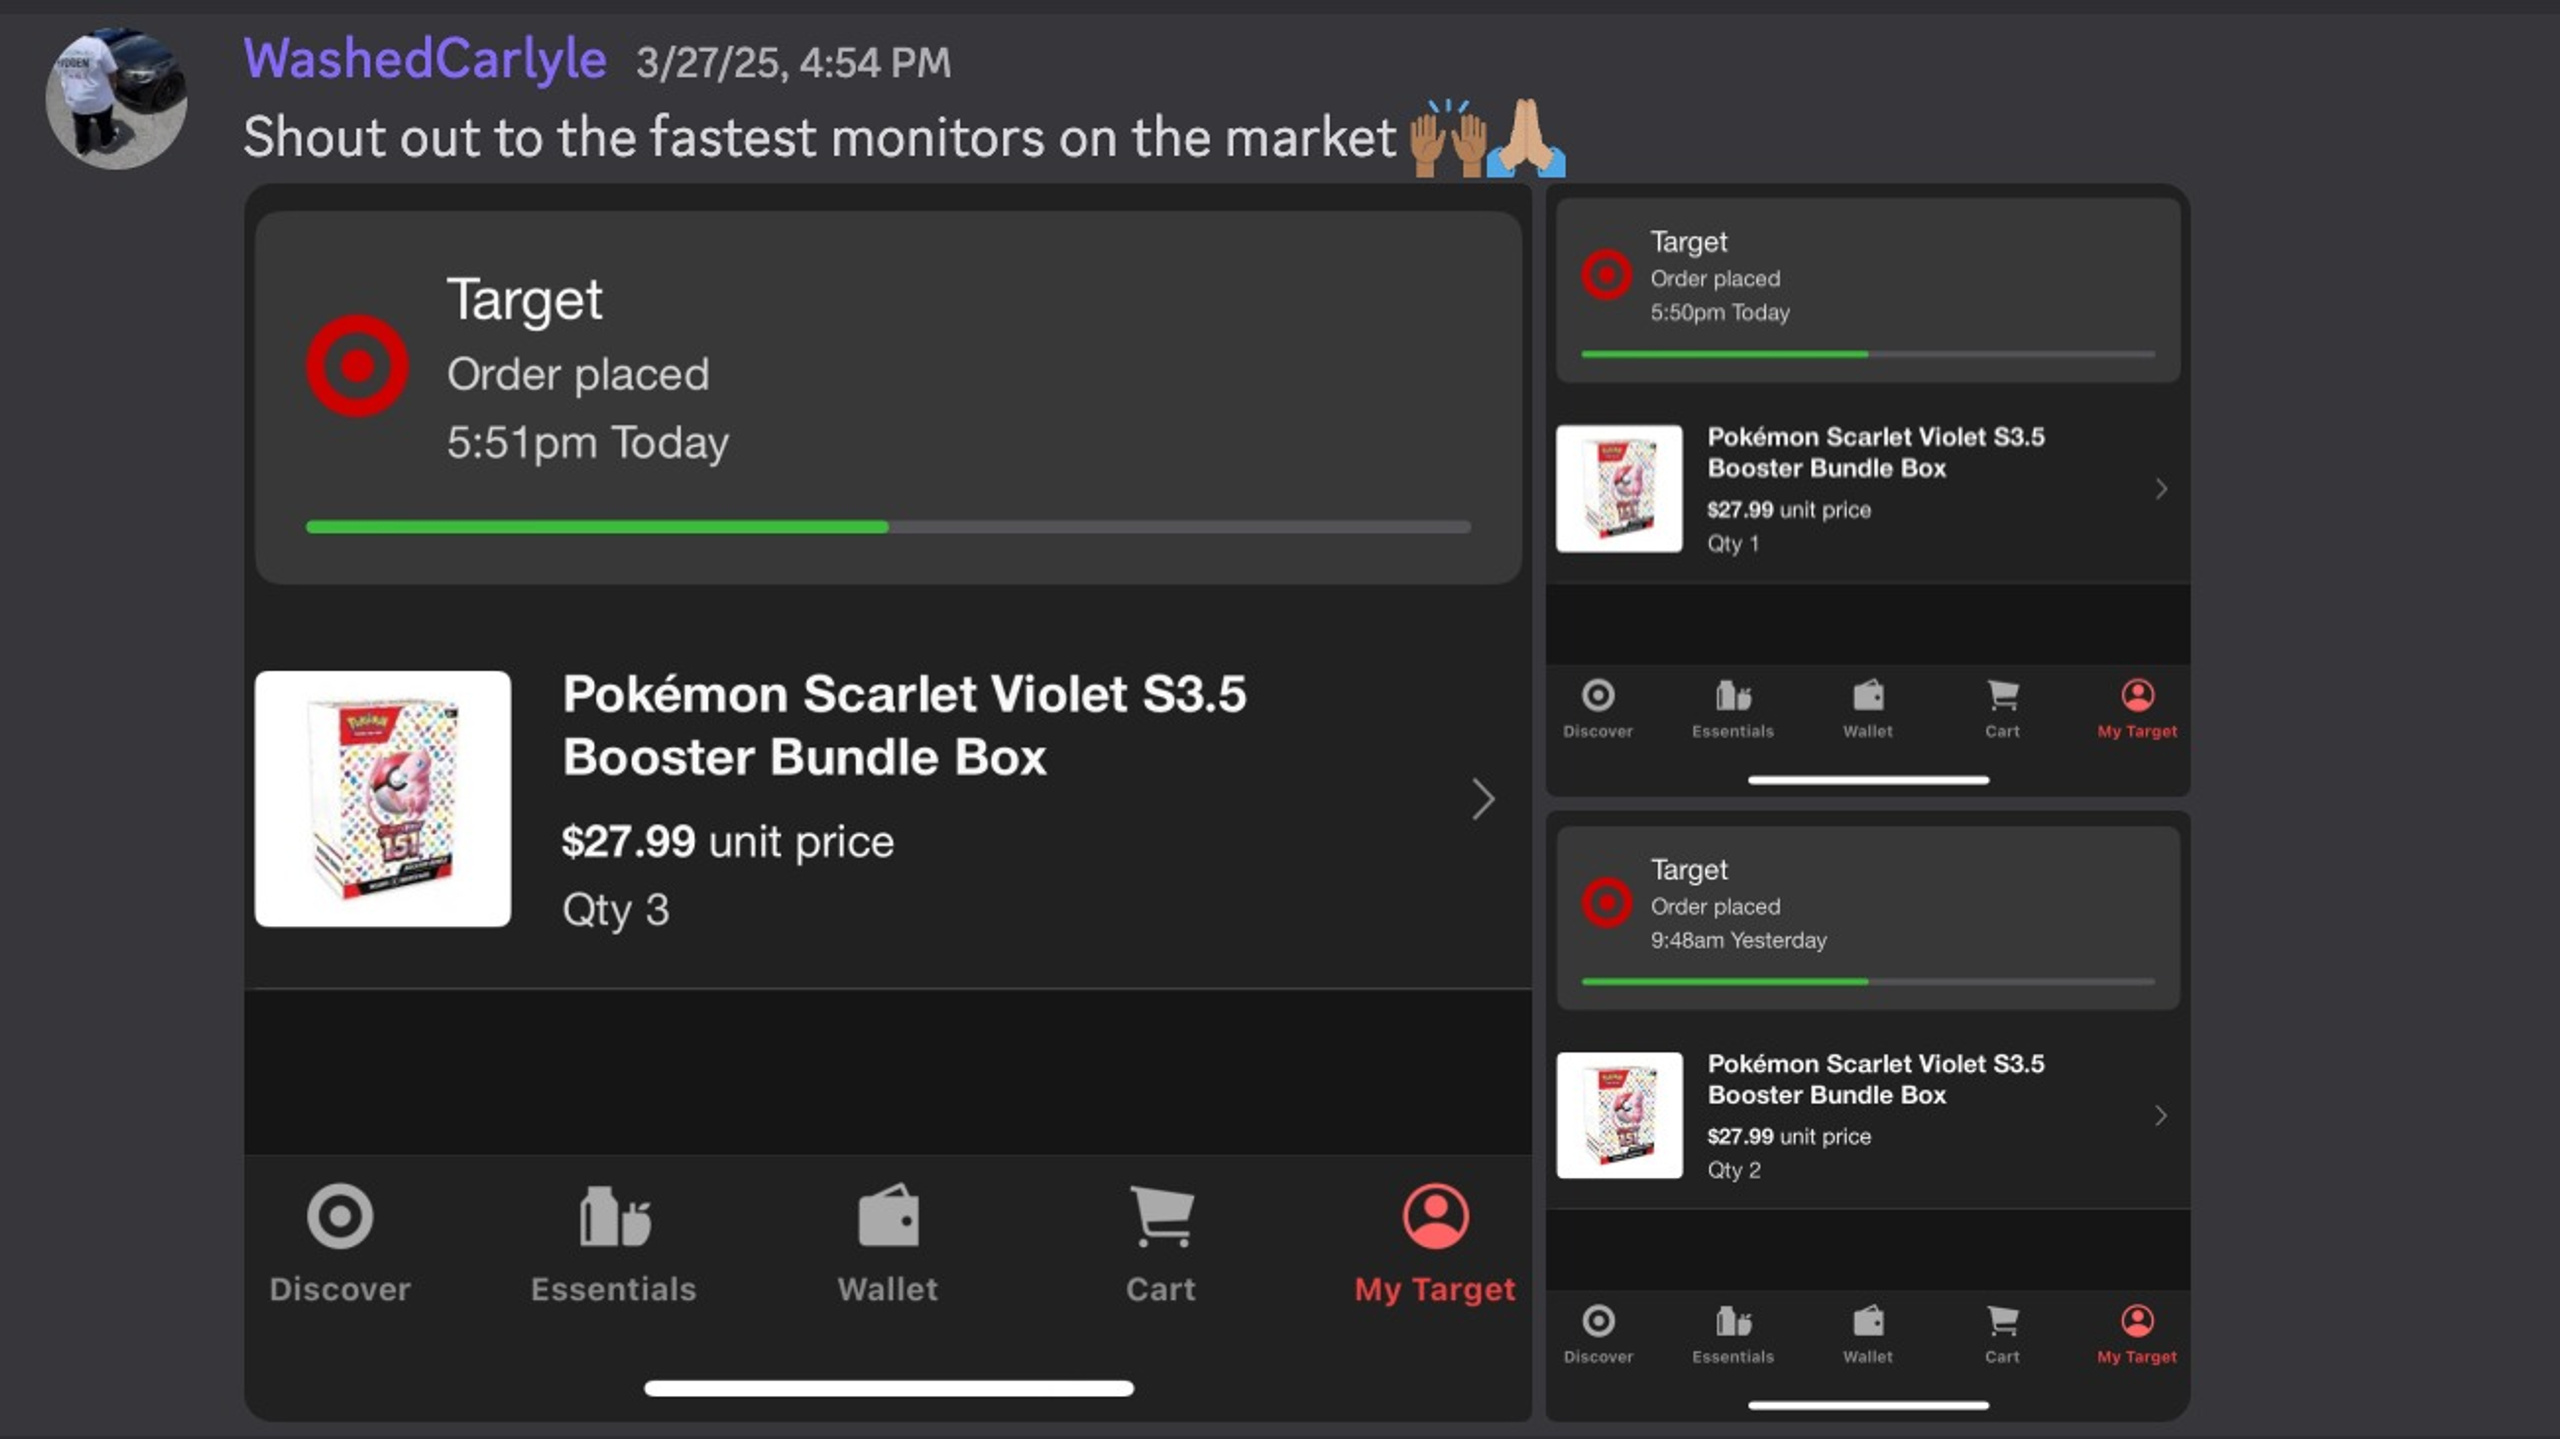Screen dimensions: 2560x1439
Task: Open Cart tab in the 5:50pm order screenshot
Action: coord(2002,709)
